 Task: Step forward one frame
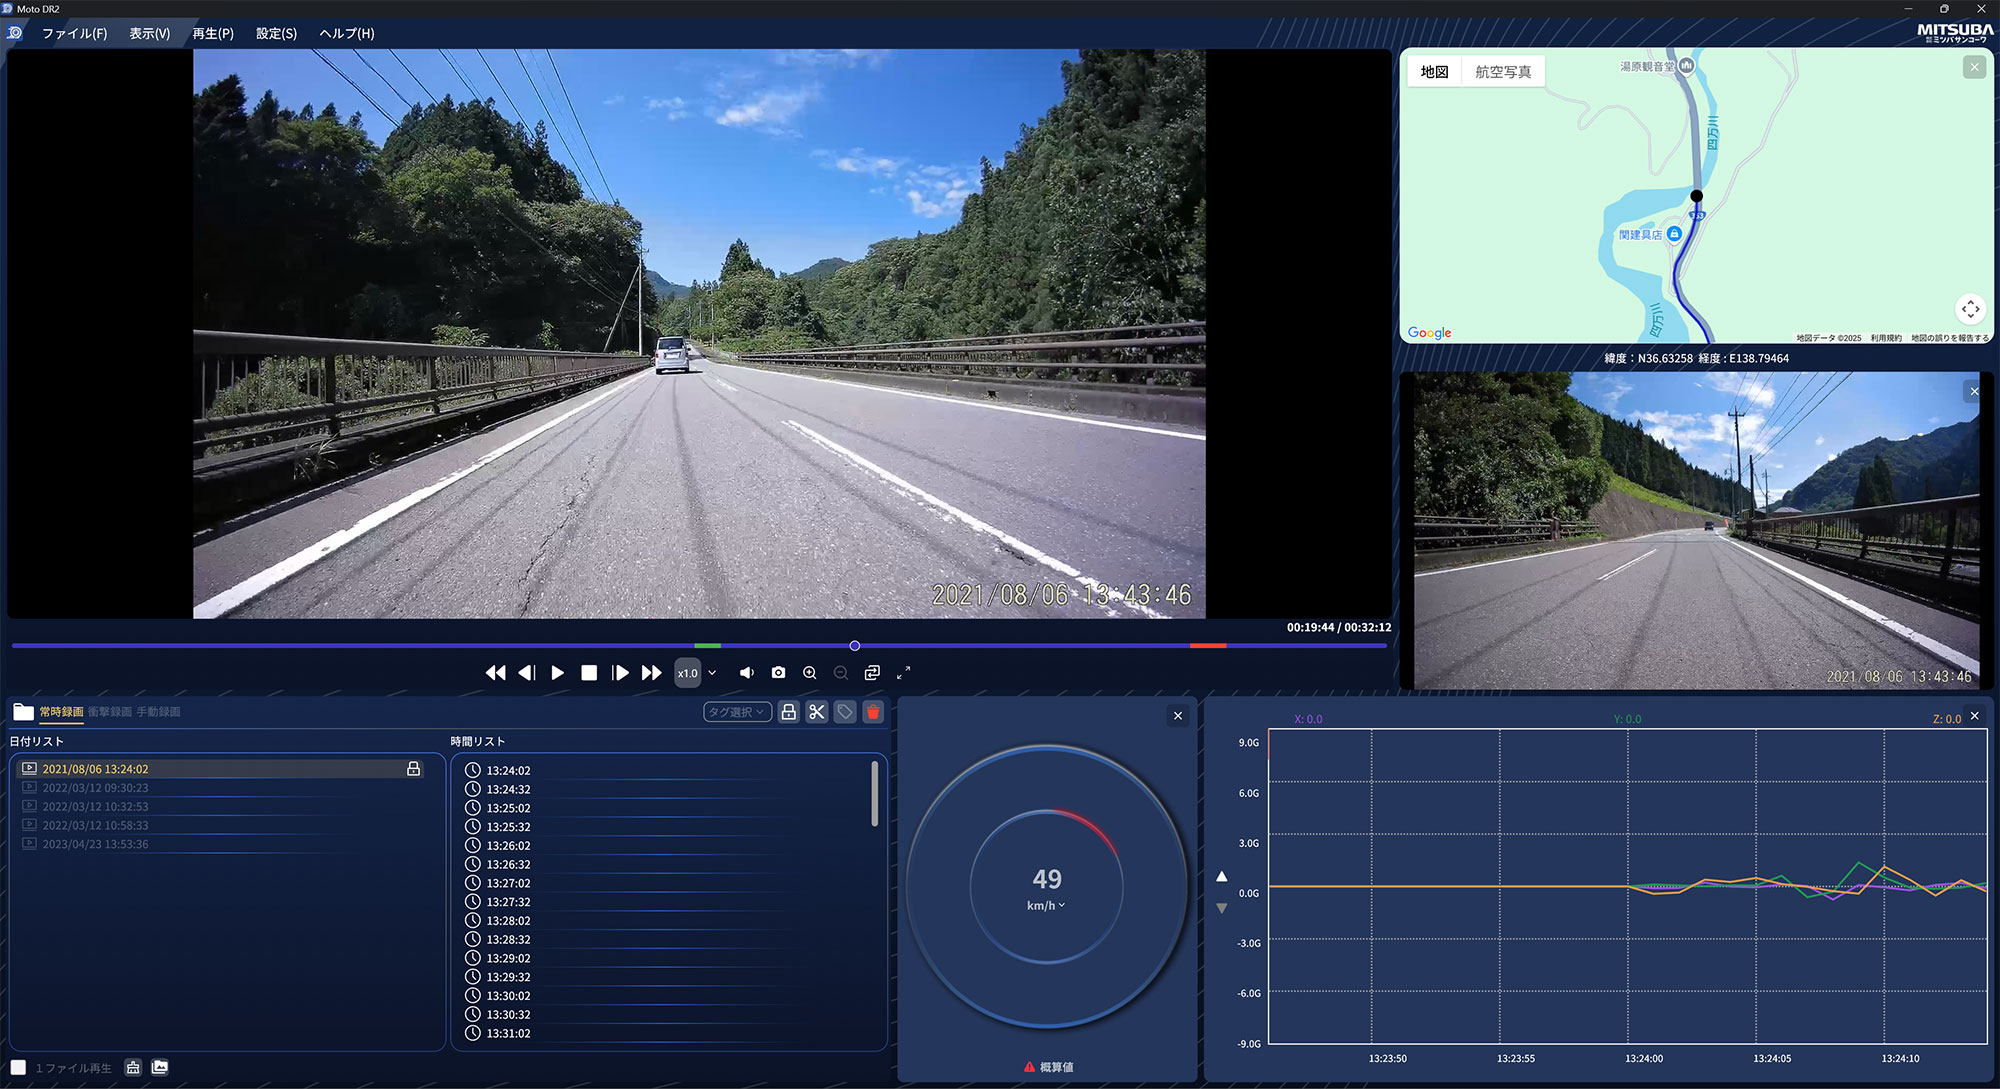(x=620, y=673)
